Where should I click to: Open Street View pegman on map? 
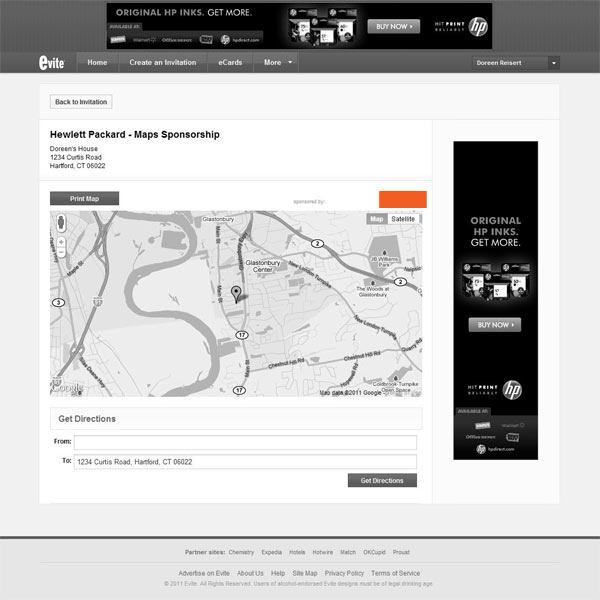click(61, 223)
